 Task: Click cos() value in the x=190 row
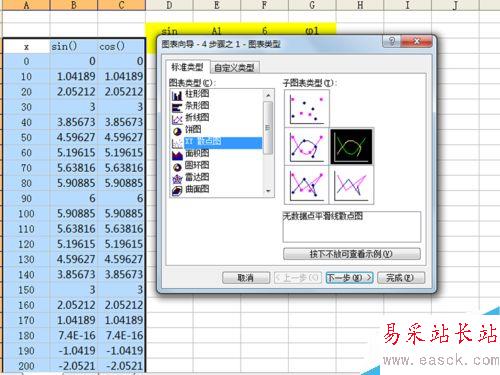(121, 351)
